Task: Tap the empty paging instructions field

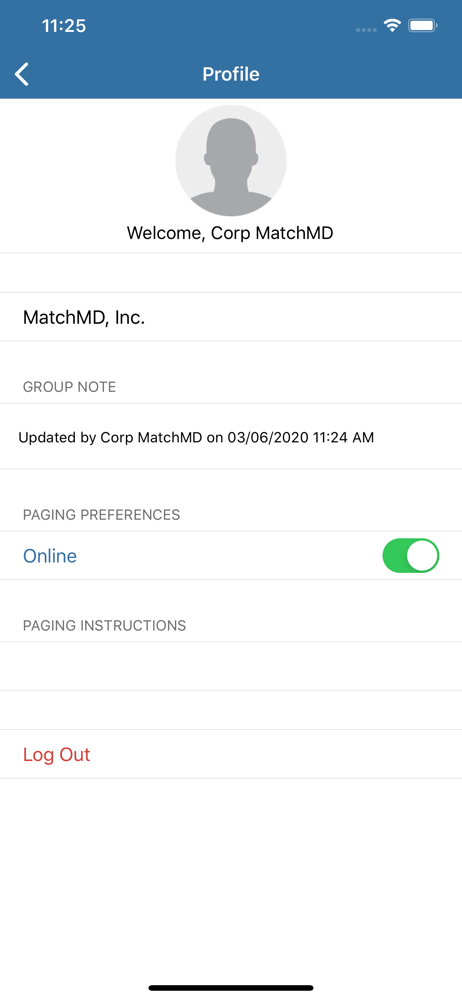Action: tap(231, 666)
